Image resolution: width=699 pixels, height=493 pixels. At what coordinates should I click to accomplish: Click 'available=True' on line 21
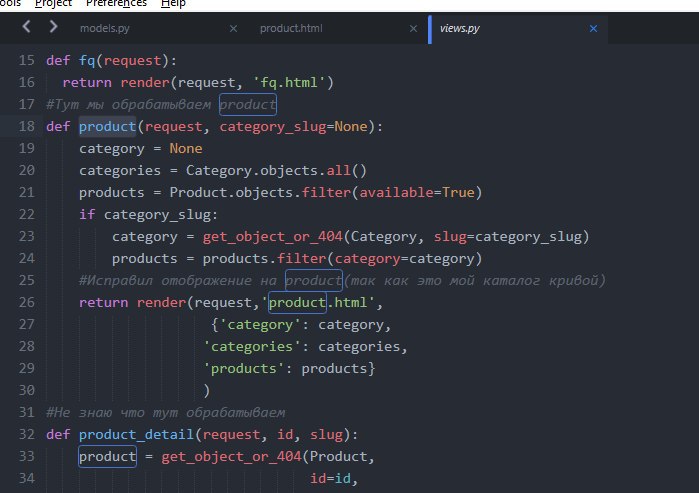(x=417, y=193)
